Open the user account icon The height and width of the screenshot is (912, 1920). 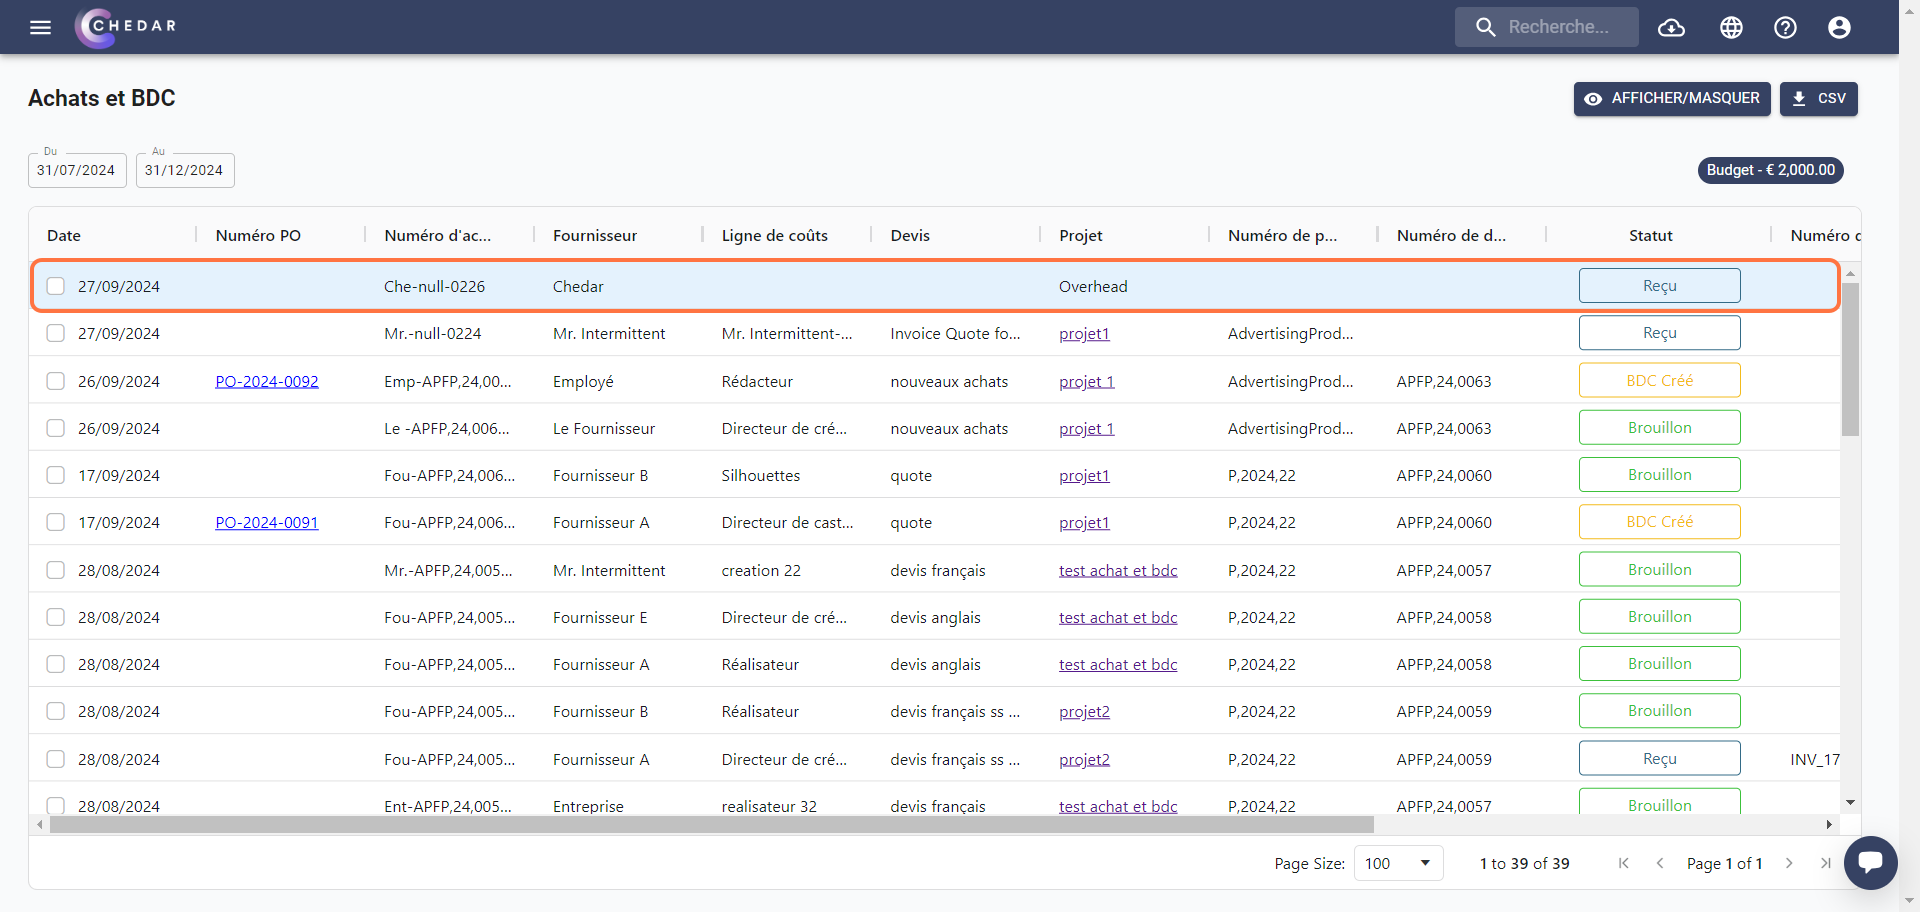(1839, 27)
